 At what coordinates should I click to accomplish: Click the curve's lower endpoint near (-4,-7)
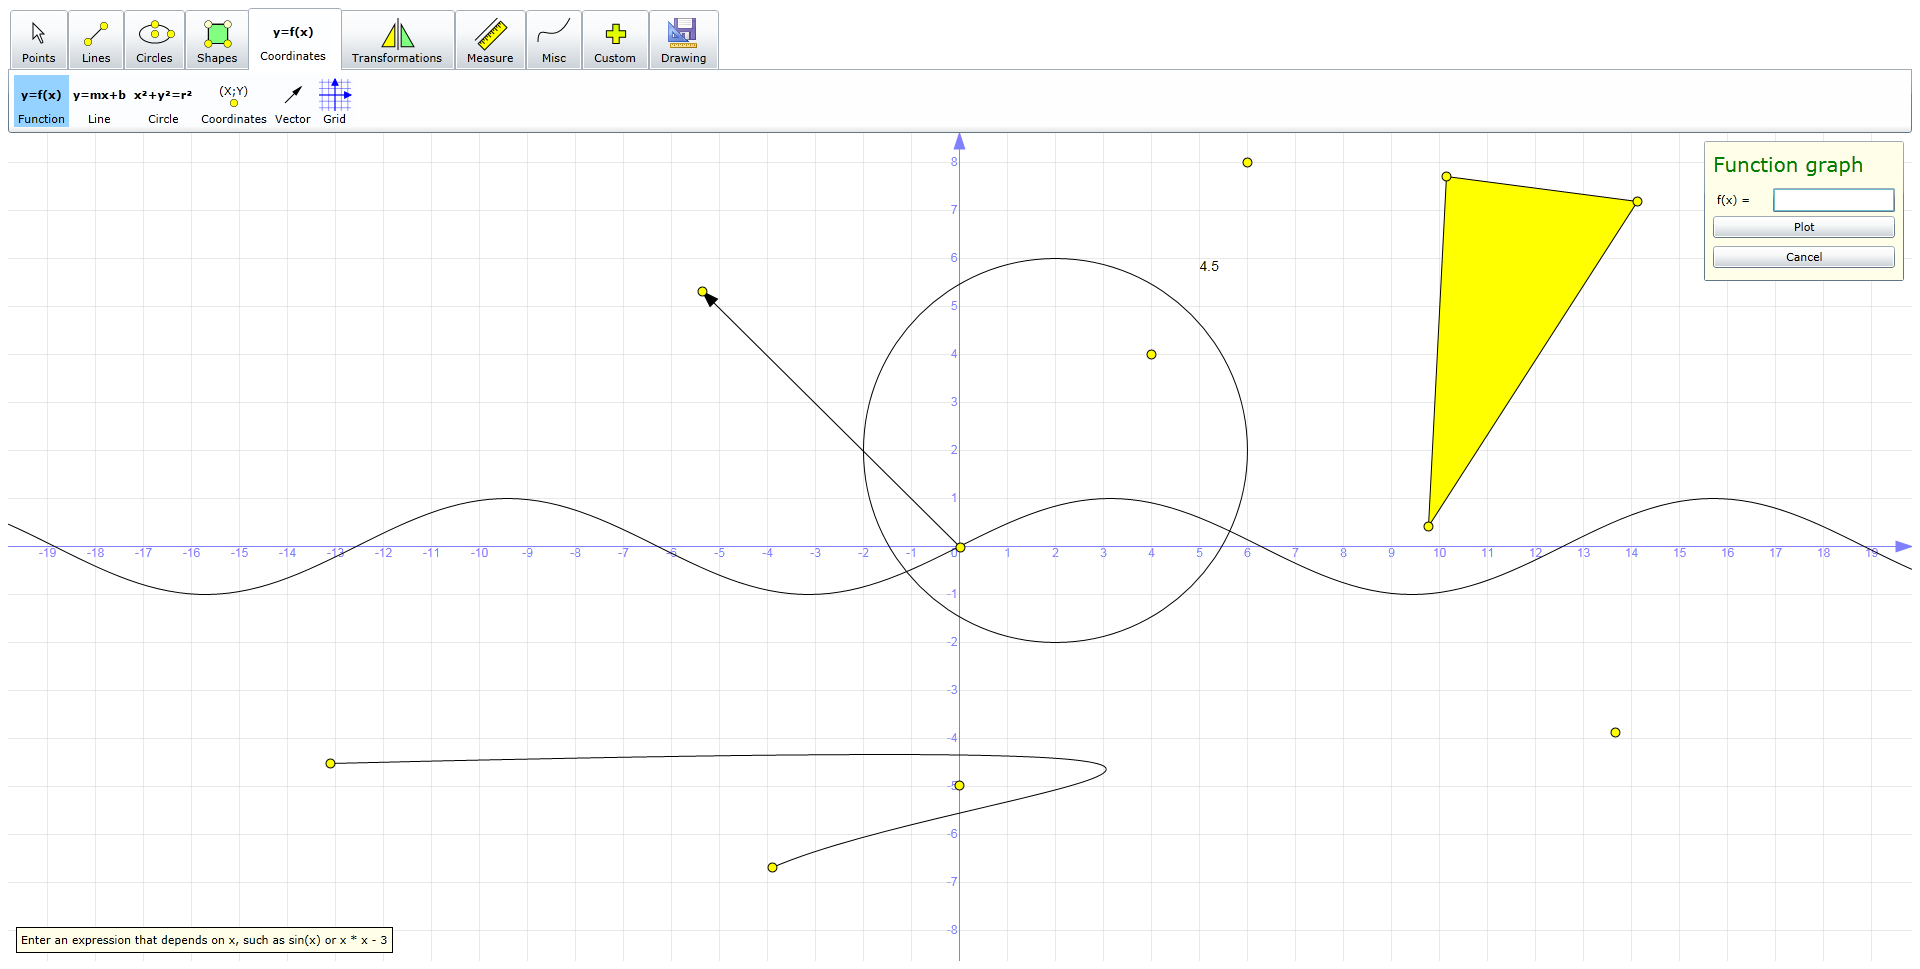click(x=772, y=867)
